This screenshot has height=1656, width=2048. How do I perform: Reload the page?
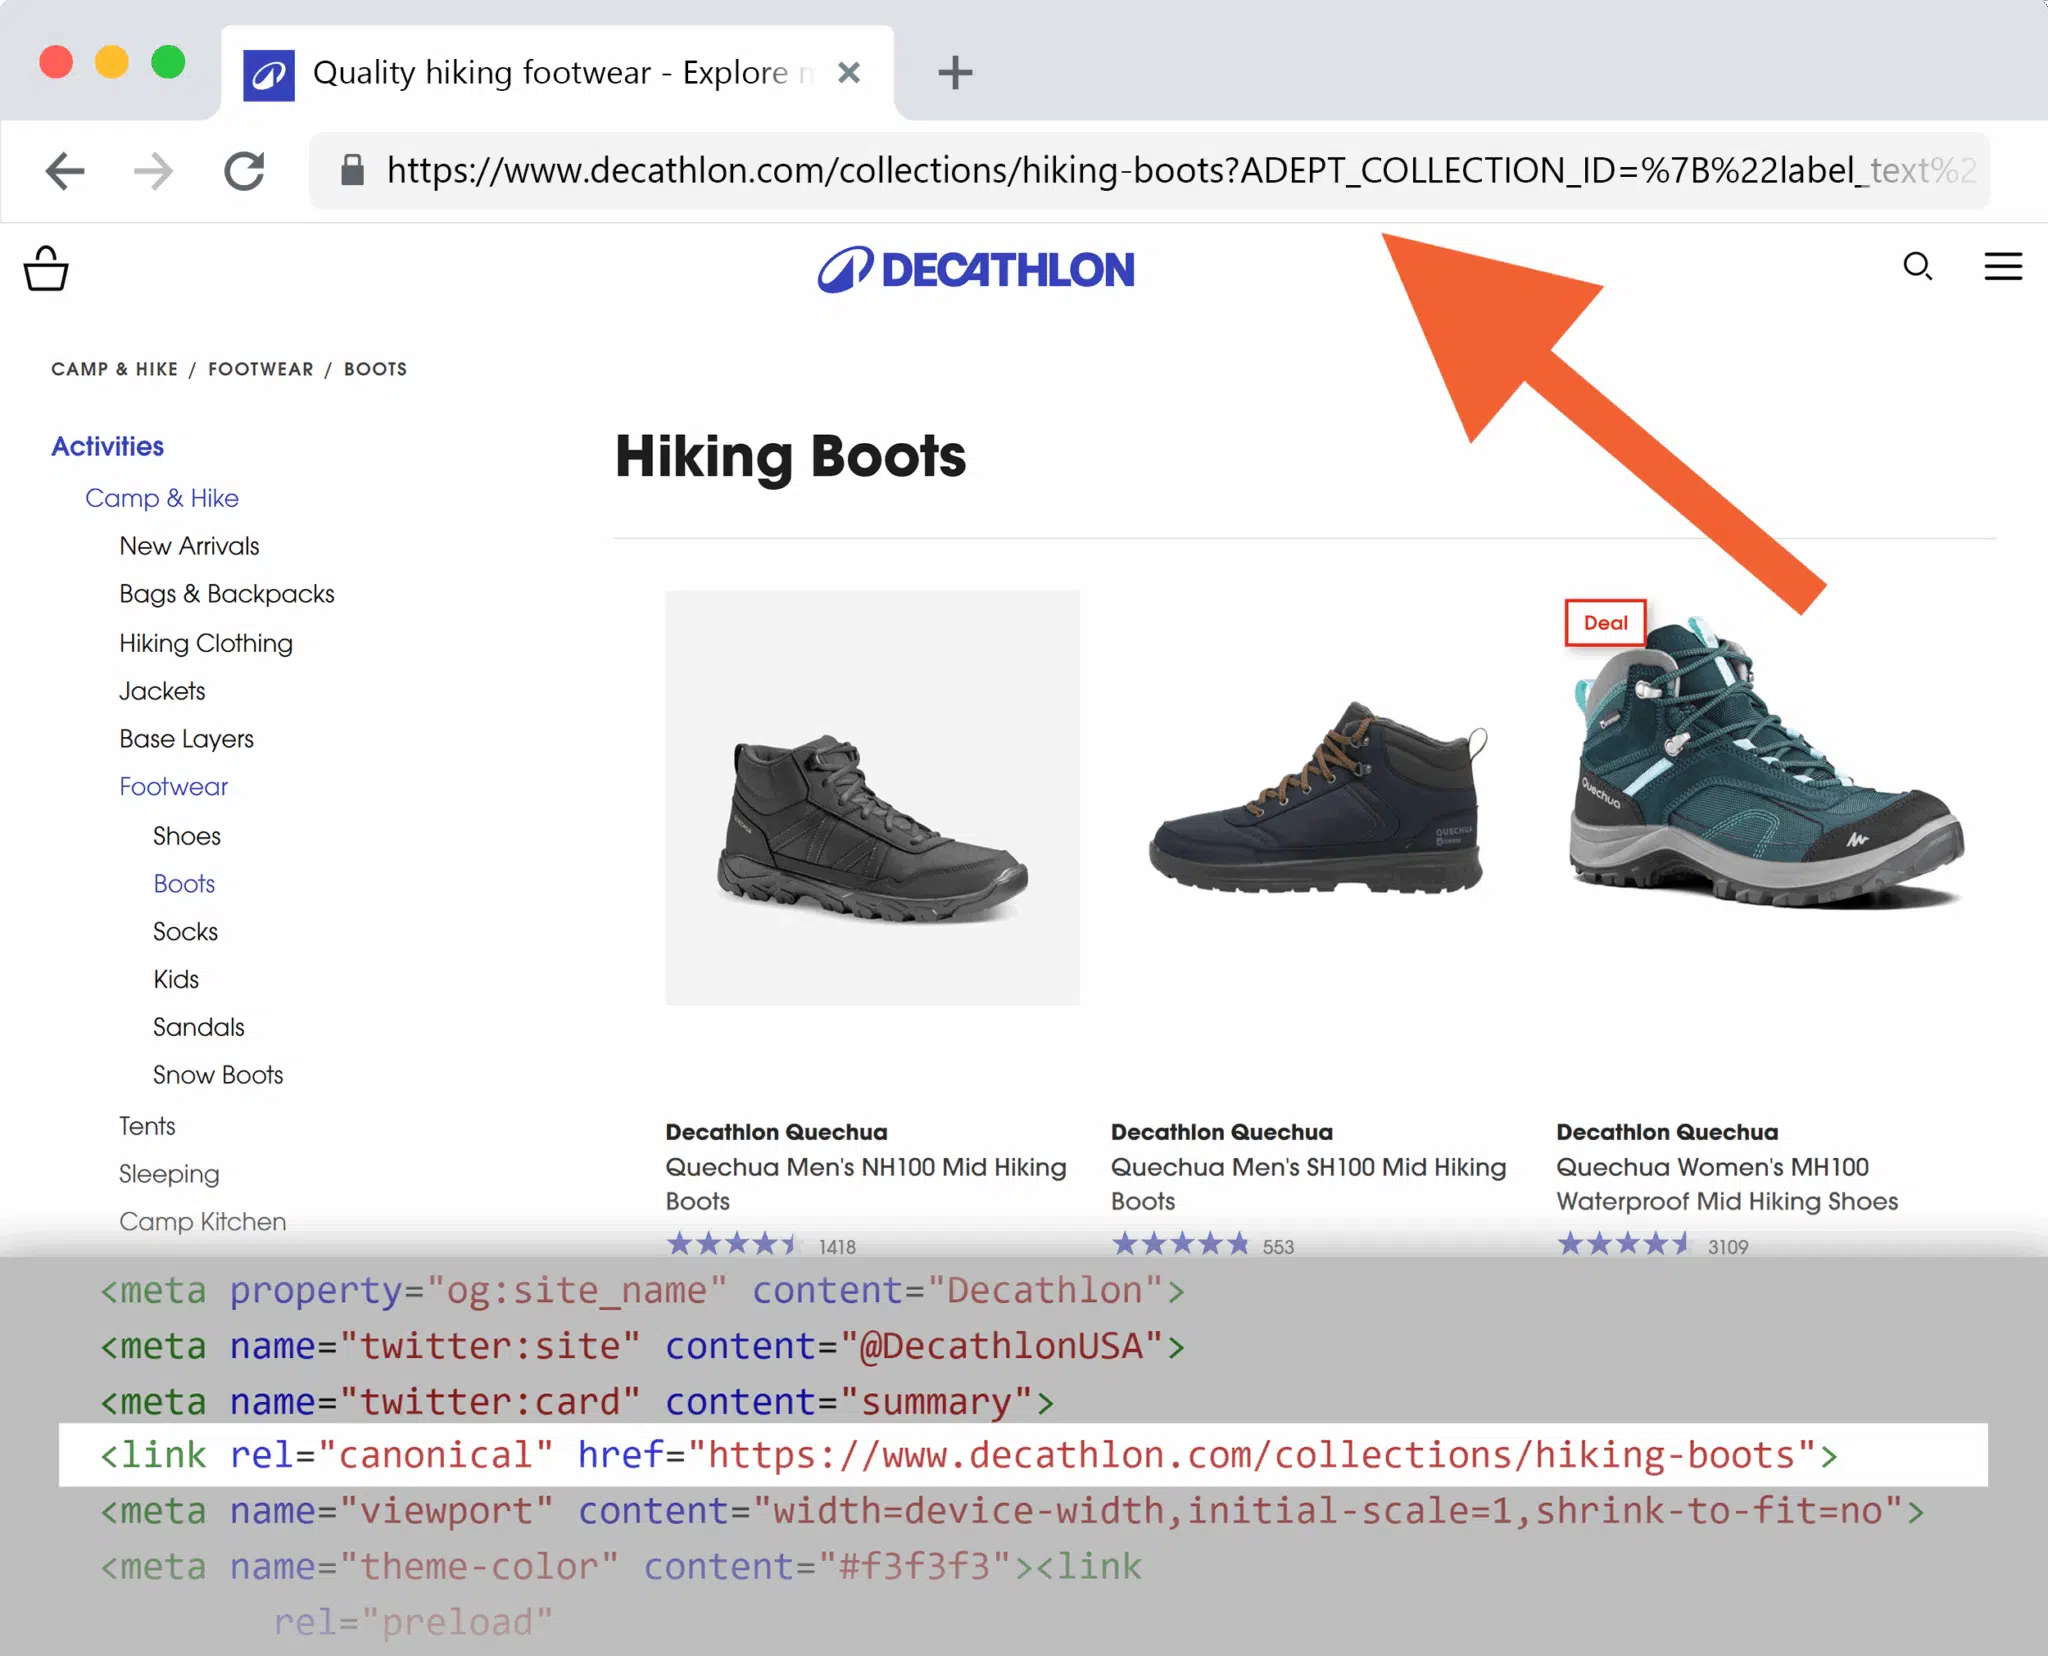click(244, 171)
